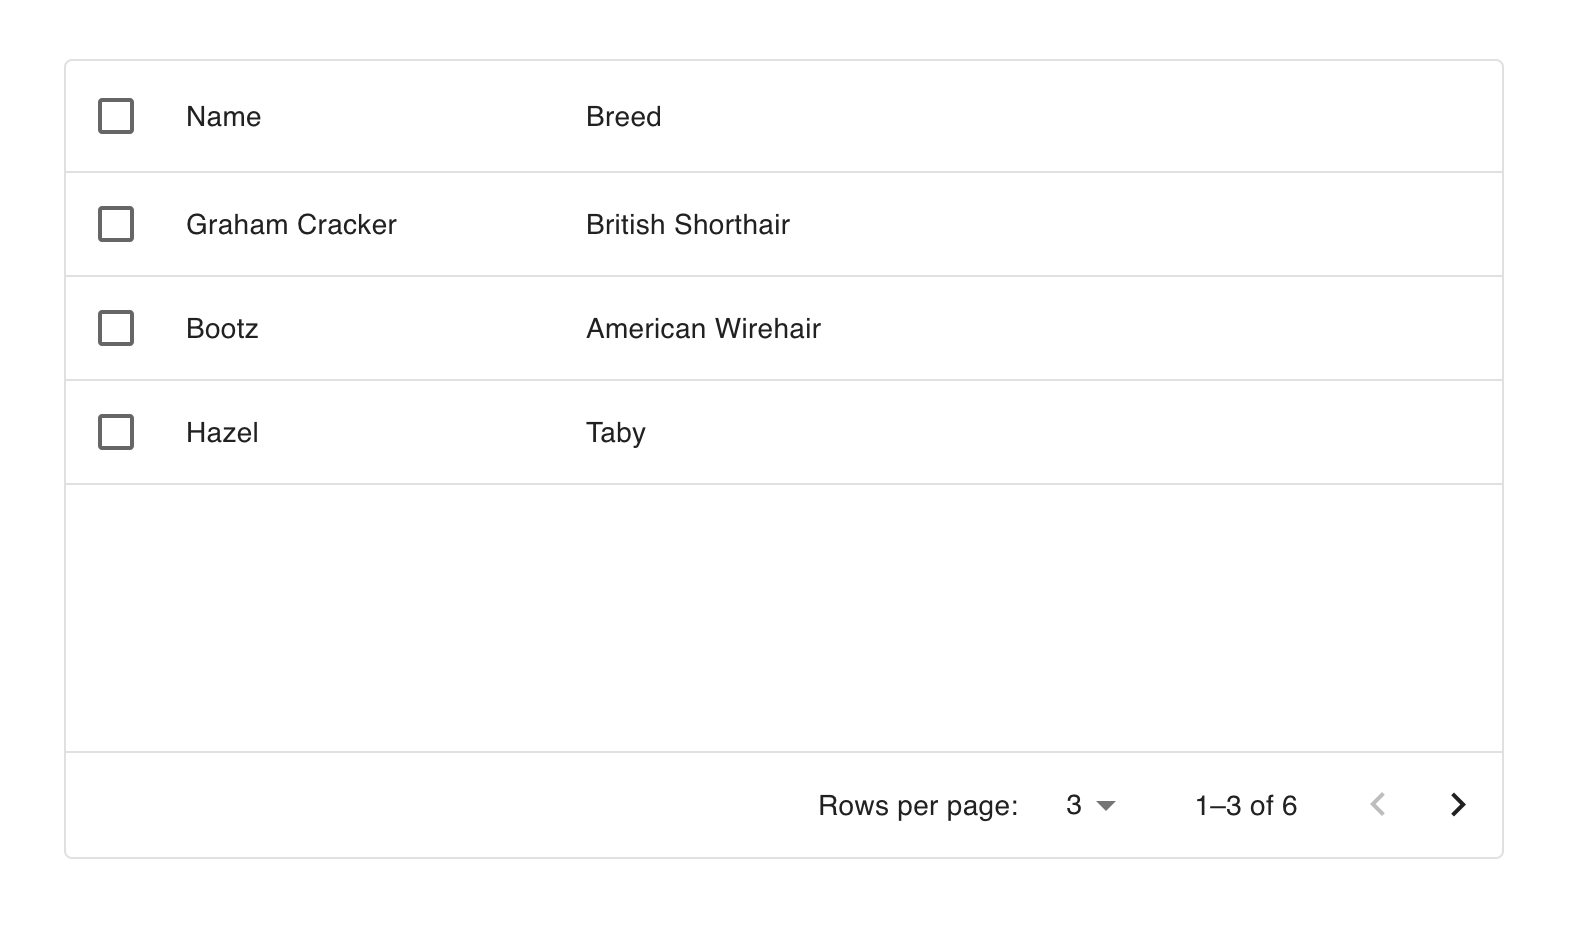
Task: Sort by the Name column header
Action: click(x=223, y=117)
